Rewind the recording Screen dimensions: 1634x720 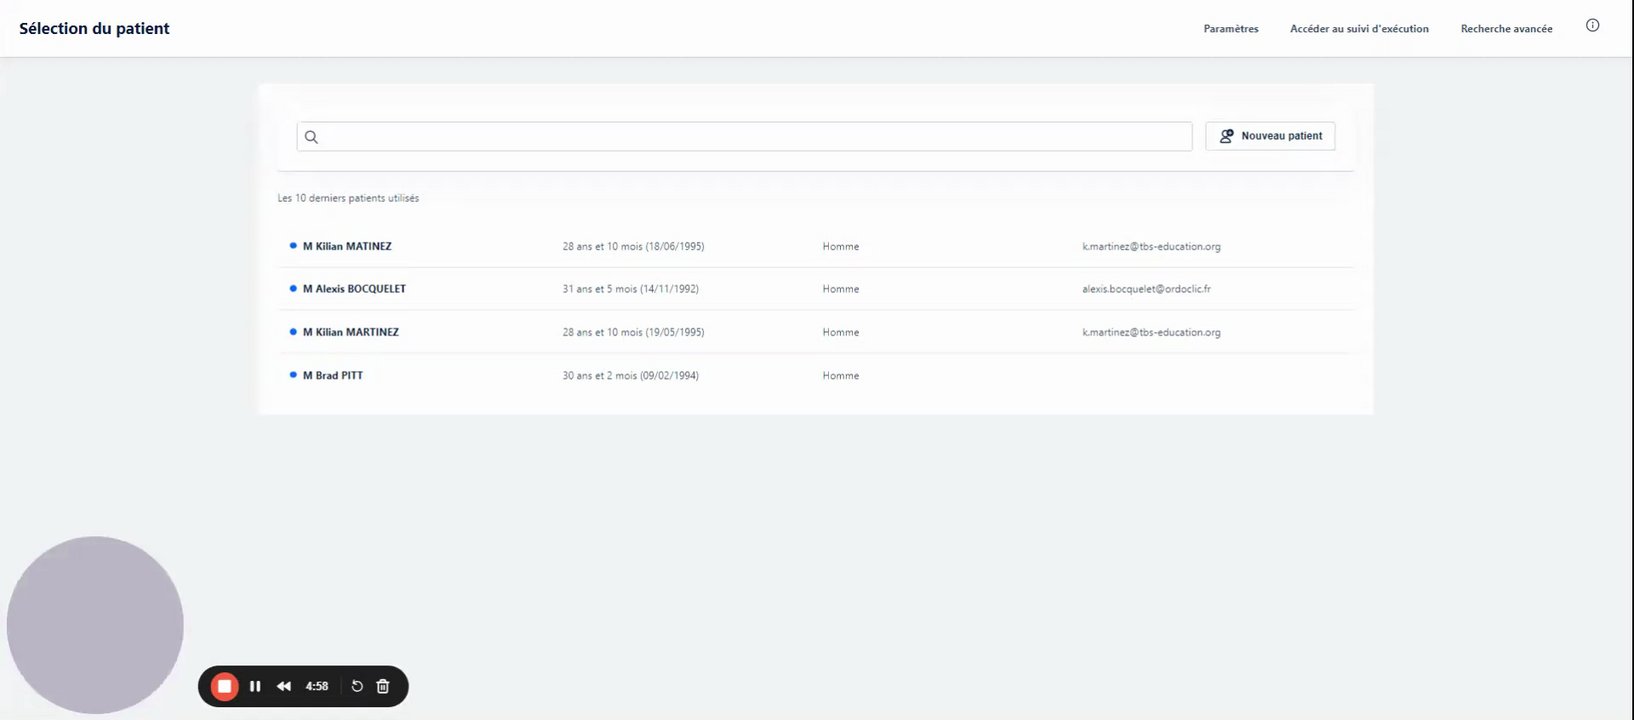(x=284, y=686)
